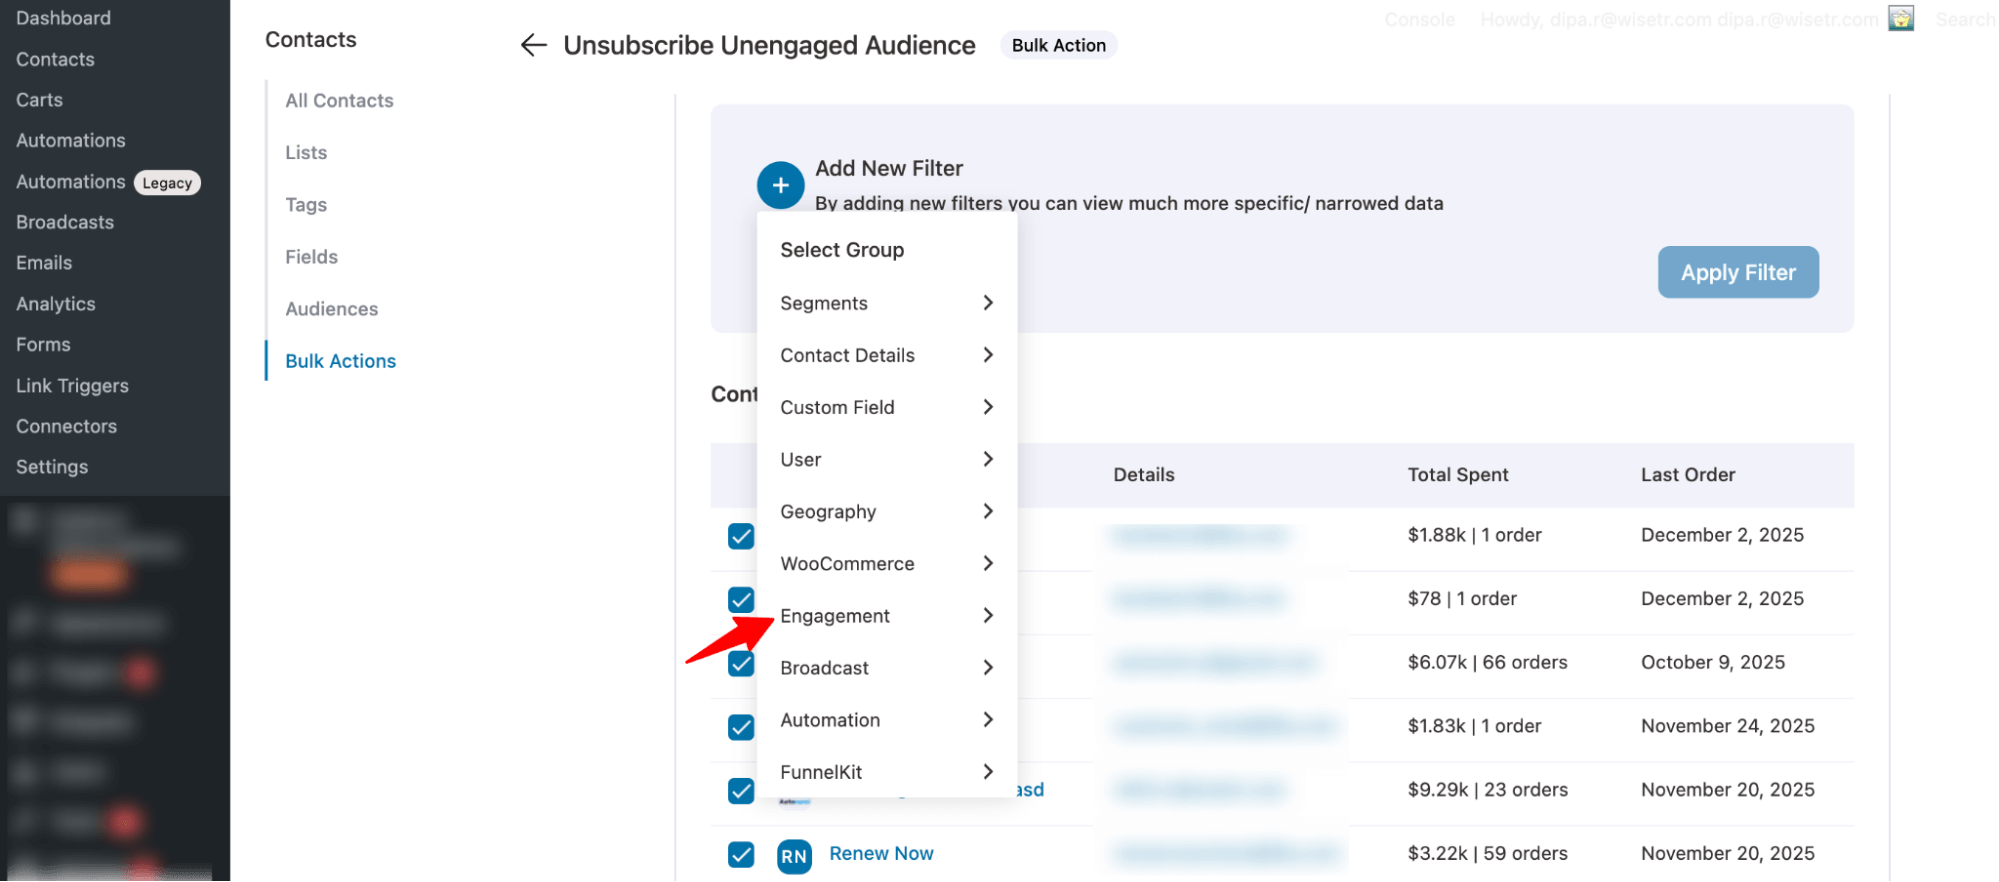Uncheck the checkbox for the $6.07k row
The image size is (1999, 882).
click(741, 663)
